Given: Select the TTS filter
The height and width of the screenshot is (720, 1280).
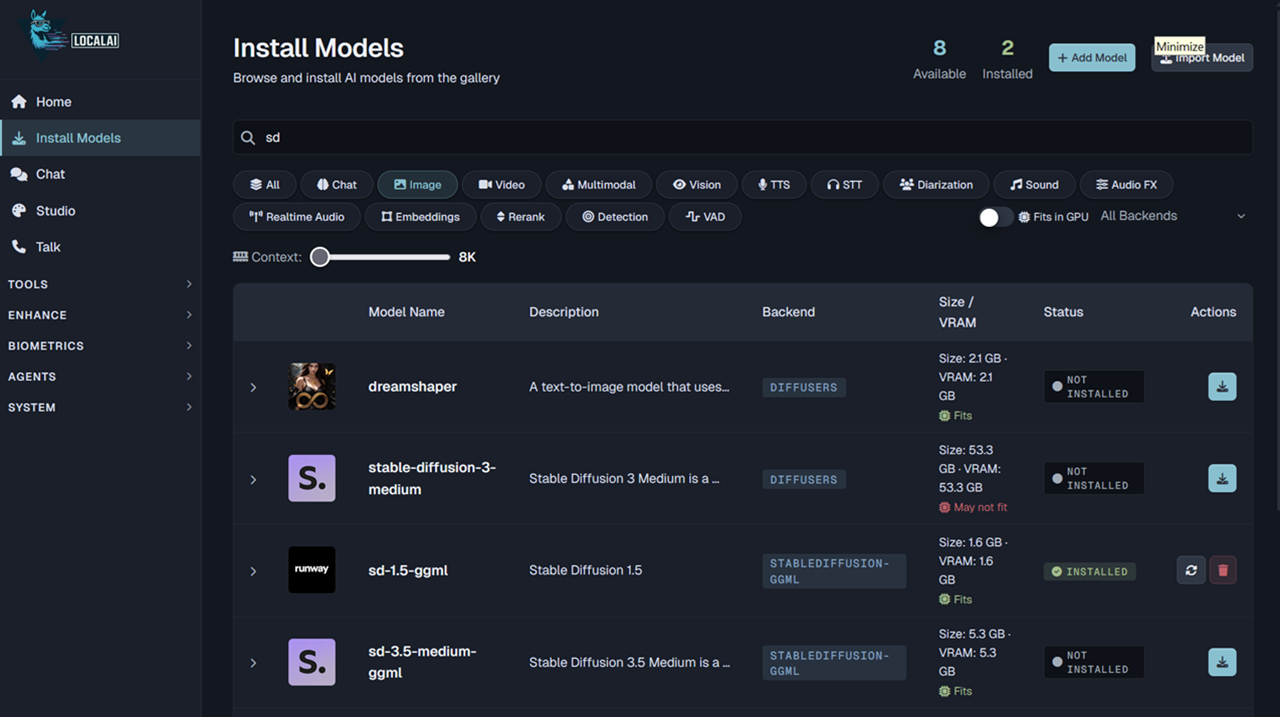Looking at the screenshot, I should point(774,185).
